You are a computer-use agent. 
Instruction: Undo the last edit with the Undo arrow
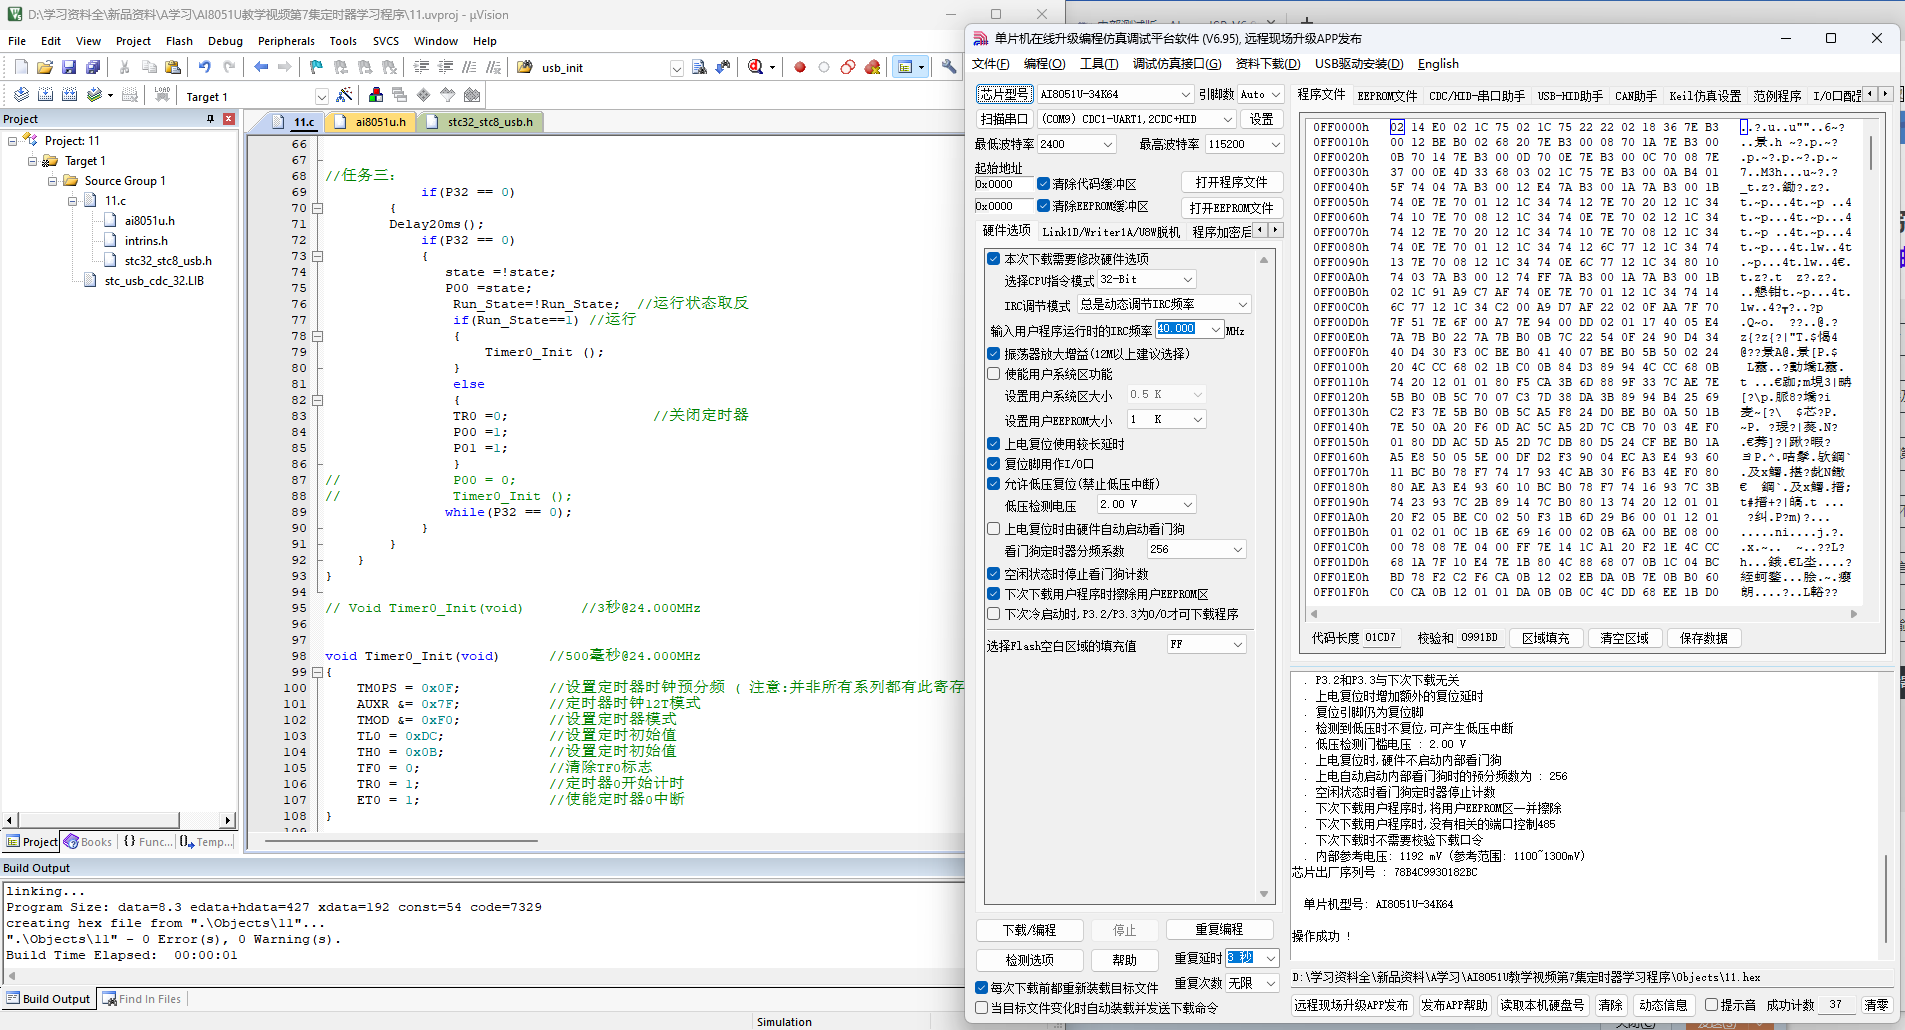(x=205, y=67)
